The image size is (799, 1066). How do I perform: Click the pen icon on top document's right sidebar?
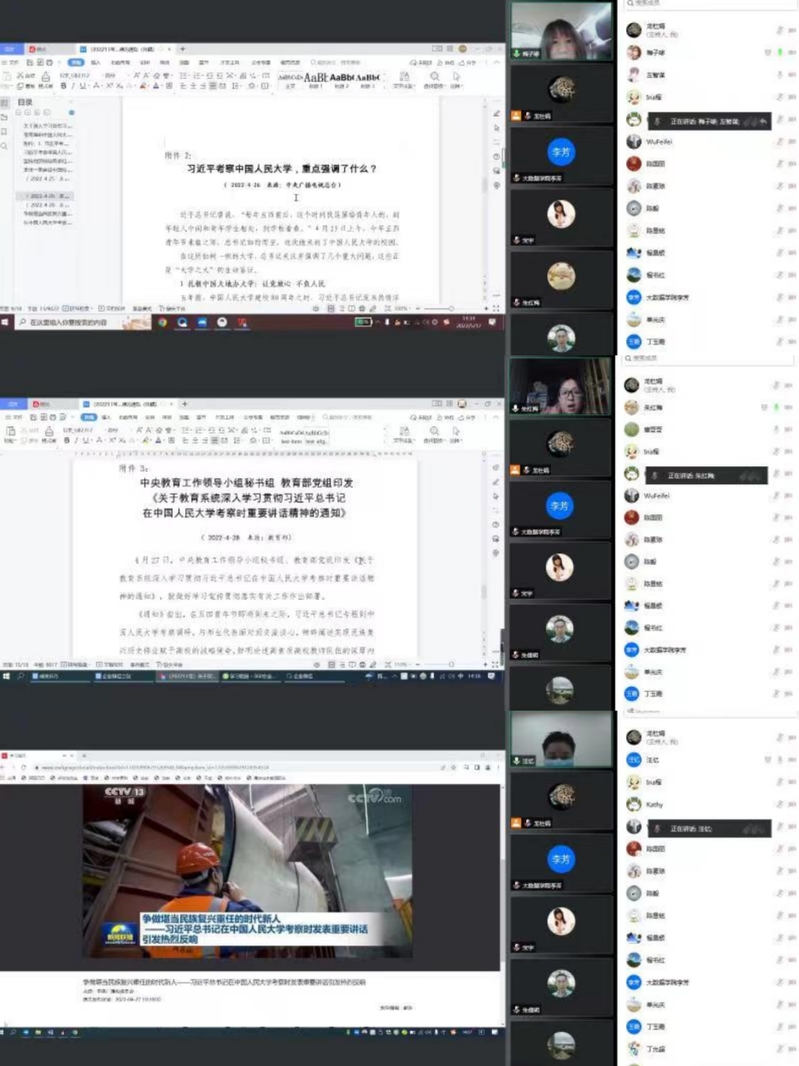pyautogui.click(x=497, y=114)
